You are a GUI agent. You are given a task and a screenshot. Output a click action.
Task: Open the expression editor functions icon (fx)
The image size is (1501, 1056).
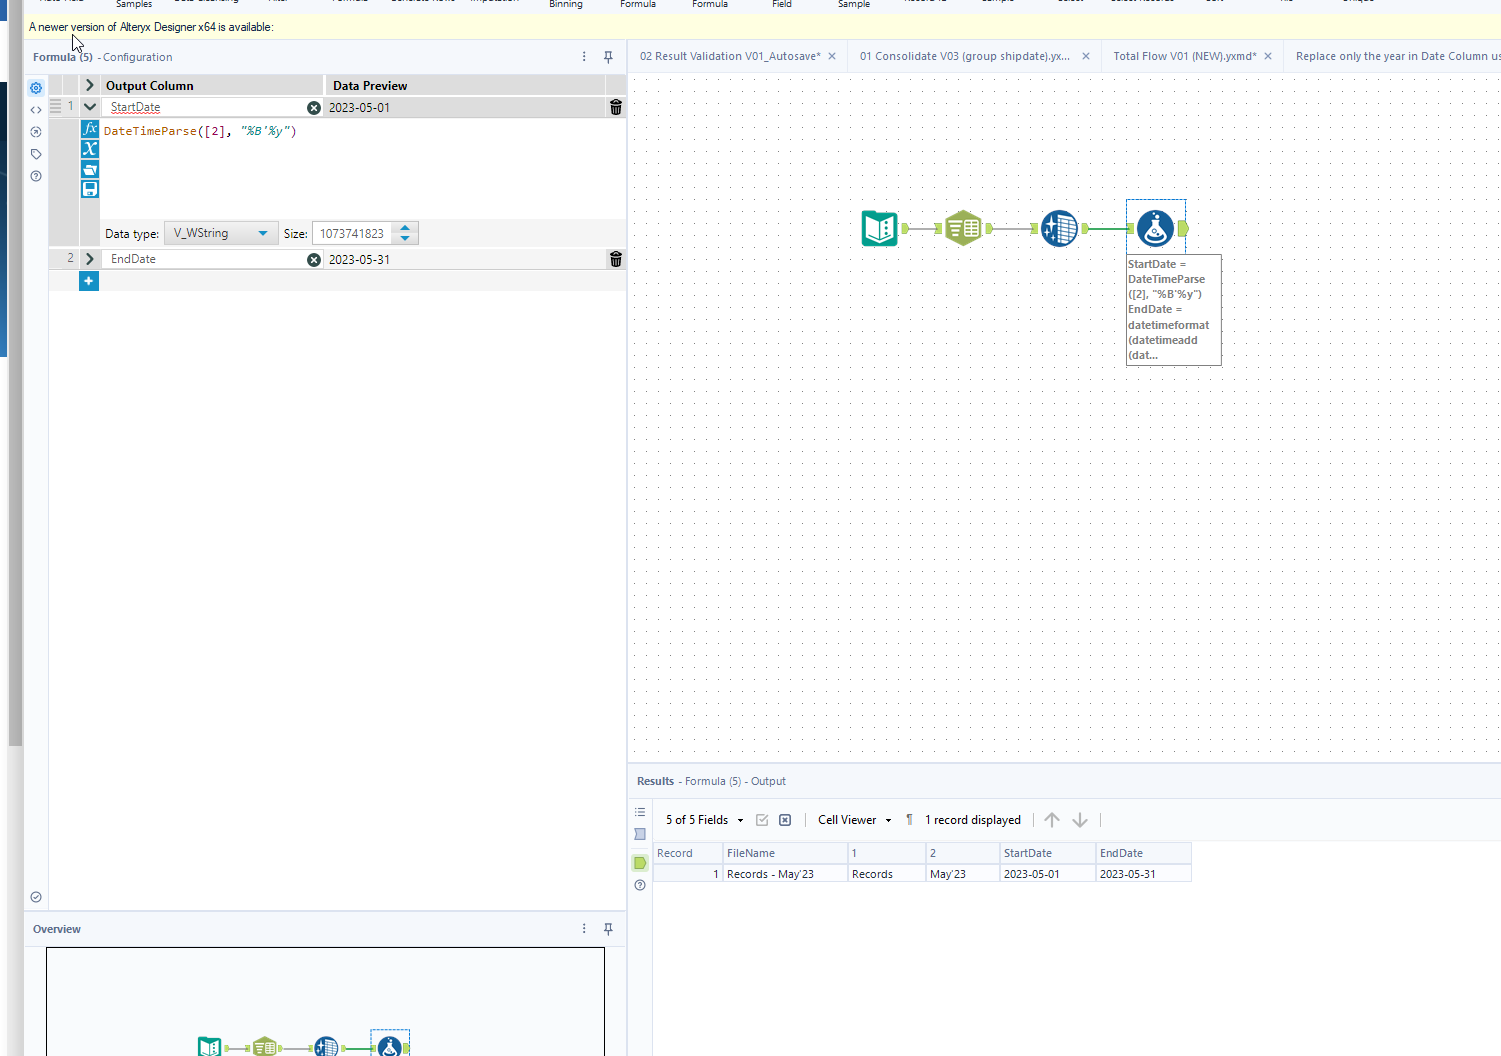click(89, 128)
